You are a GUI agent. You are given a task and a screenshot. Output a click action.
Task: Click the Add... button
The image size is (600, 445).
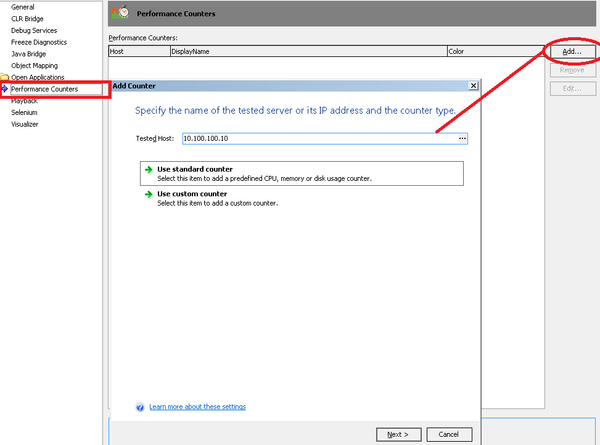(x=572, y=51)
